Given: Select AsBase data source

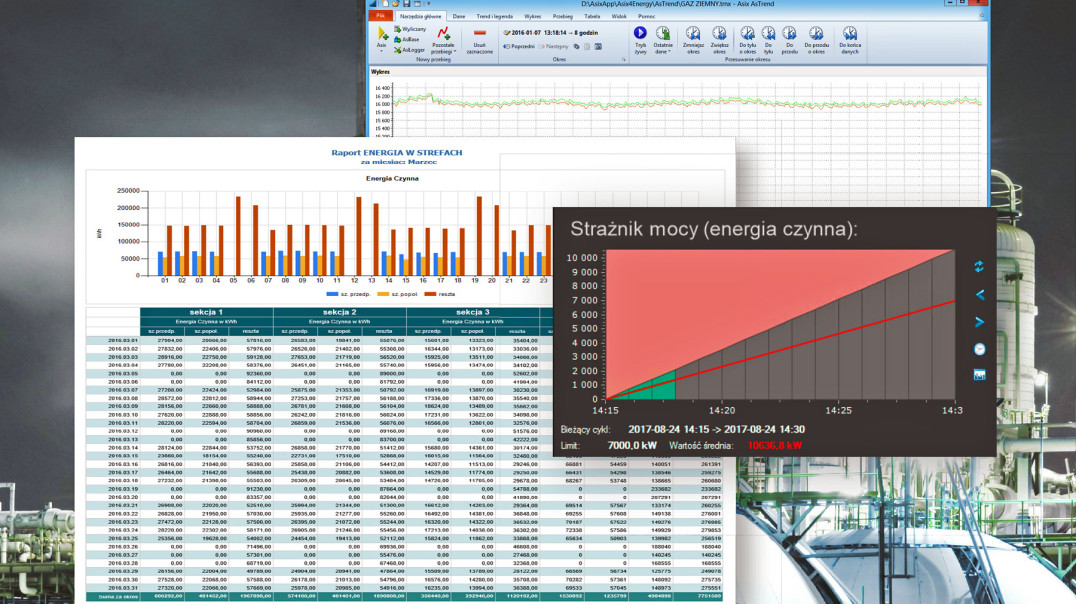Looking at the screenshot, I should 406,39.
